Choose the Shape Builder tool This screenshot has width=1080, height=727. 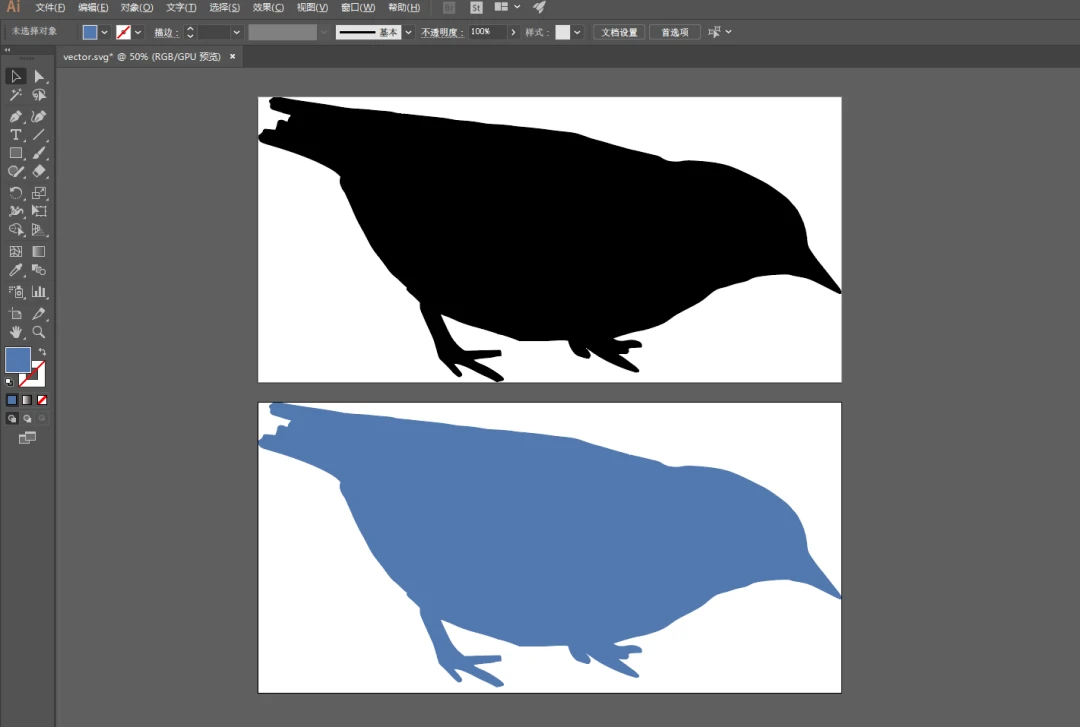(x=16, y=230)
